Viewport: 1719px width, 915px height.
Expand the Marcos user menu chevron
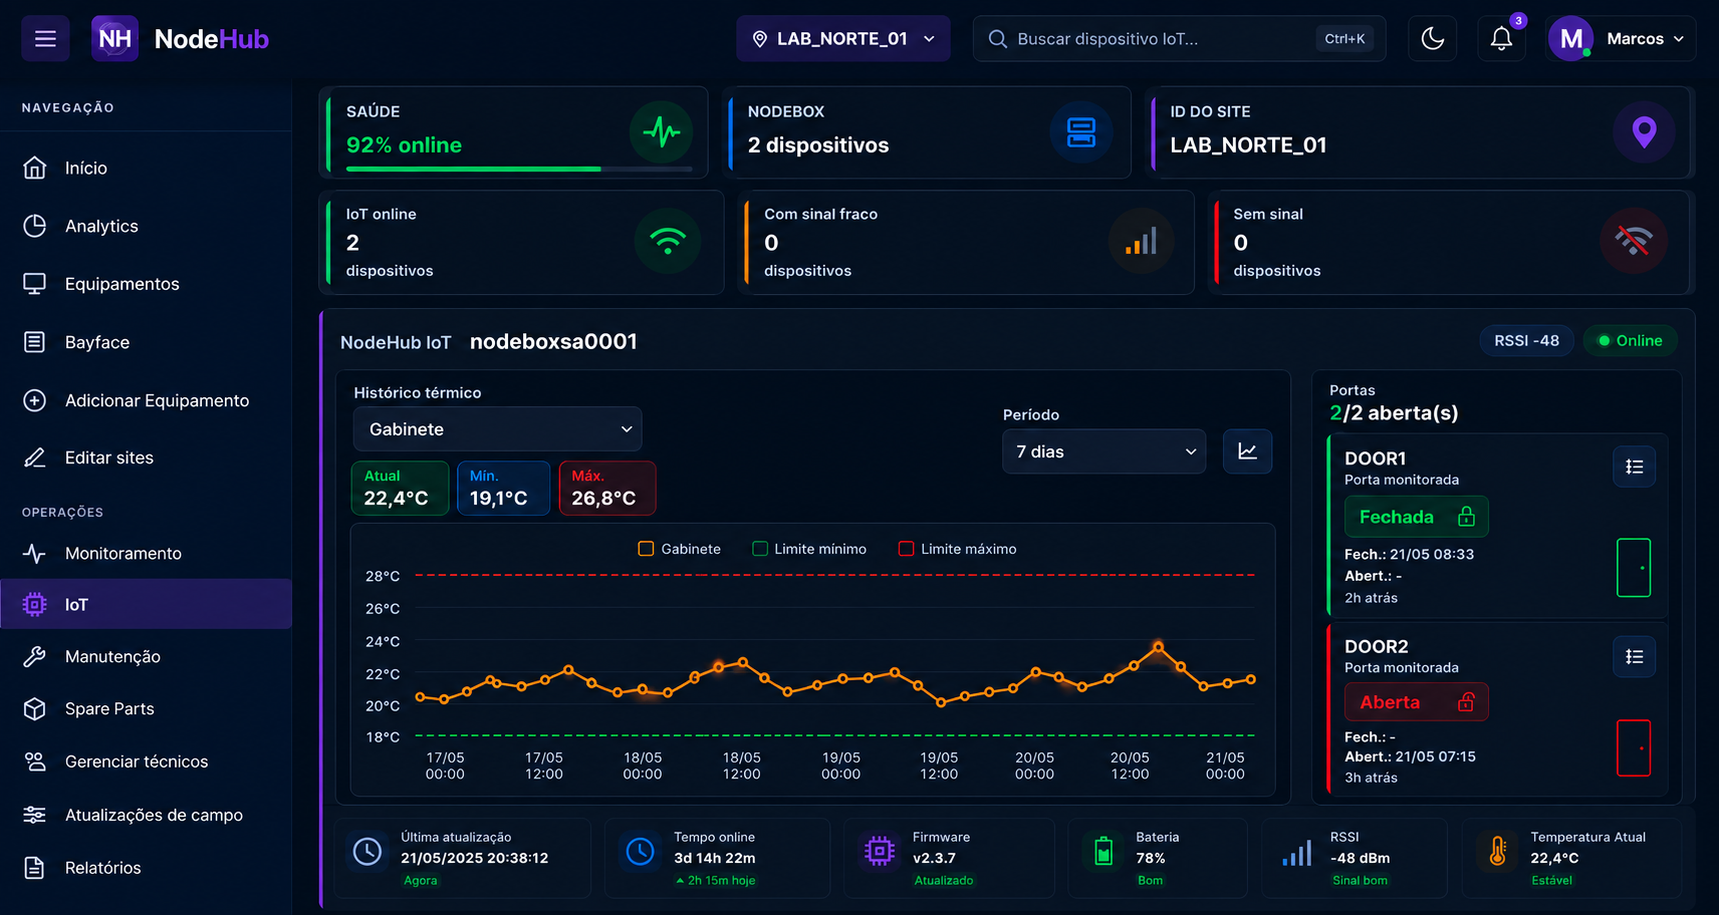(1678, 39)
